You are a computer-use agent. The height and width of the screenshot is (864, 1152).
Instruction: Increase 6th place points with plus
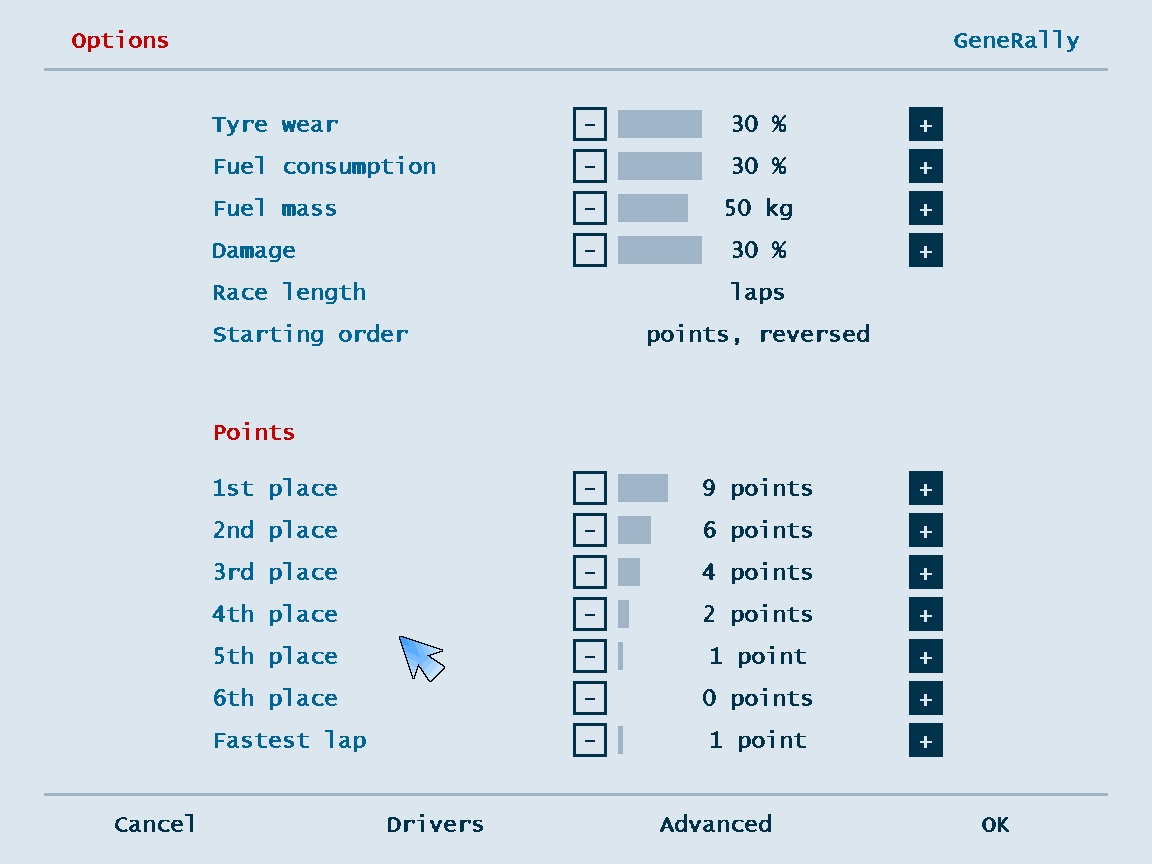tap(925, 698)
